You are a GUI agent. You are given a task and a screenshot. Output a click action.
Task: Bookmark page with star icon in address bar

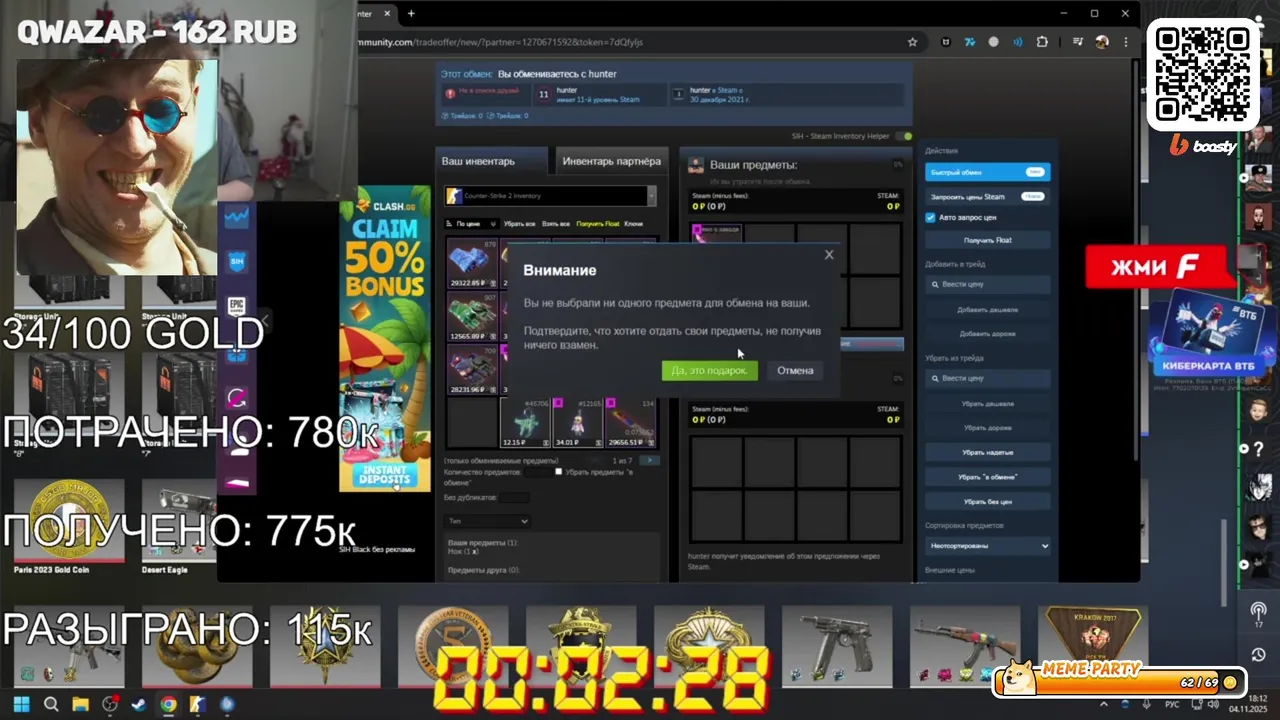912,42
